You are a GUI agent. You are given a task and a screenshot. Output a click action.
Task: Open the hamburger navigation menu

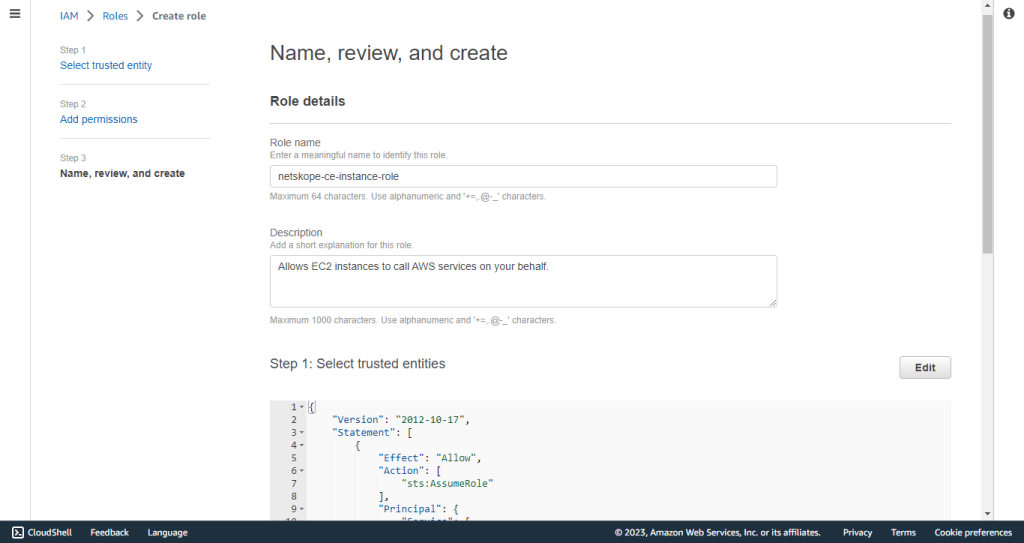point(15,14)
